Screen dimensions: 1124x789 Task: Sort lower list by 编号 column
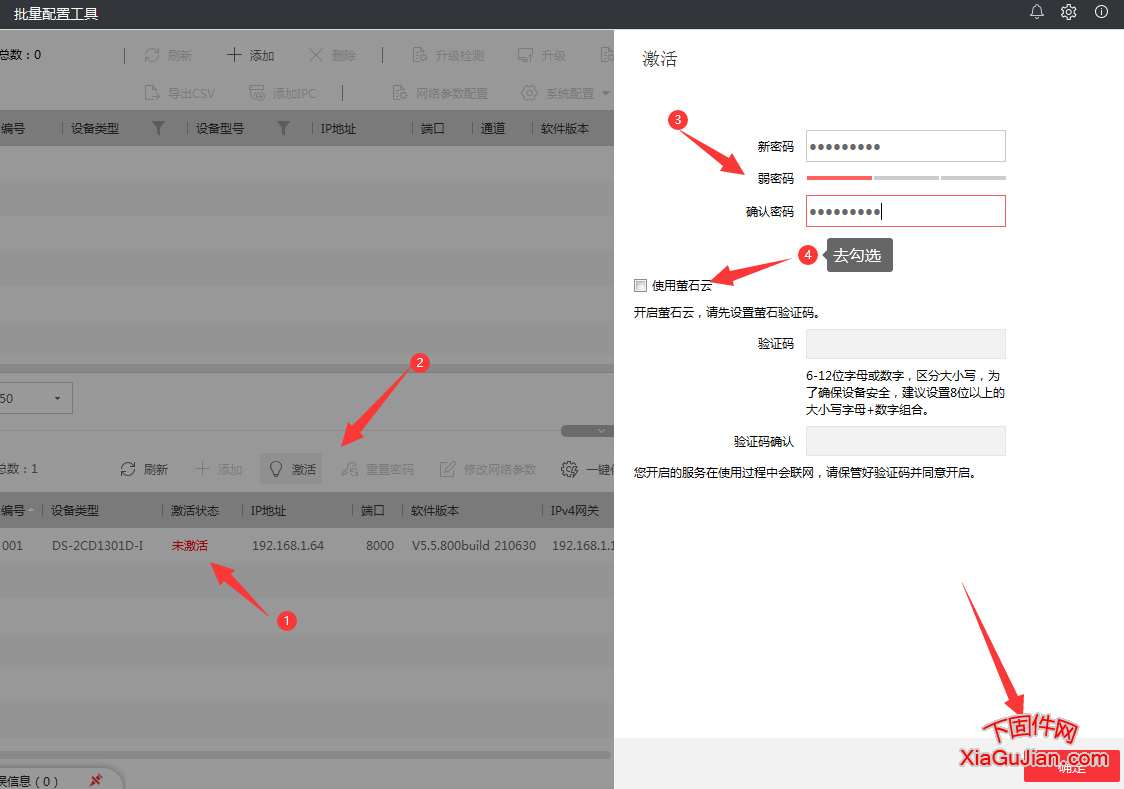coord(17,510)
